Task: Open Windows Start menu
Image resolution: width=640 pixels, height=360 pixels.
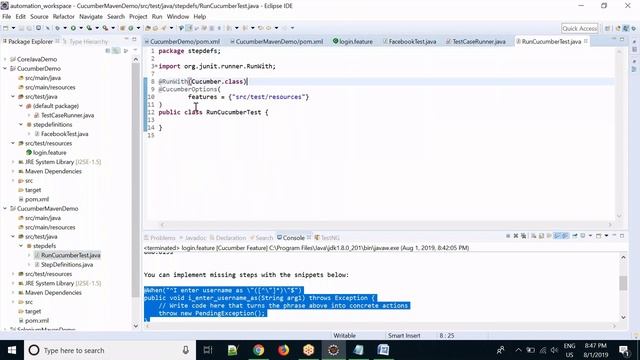Action: [12, 350]
